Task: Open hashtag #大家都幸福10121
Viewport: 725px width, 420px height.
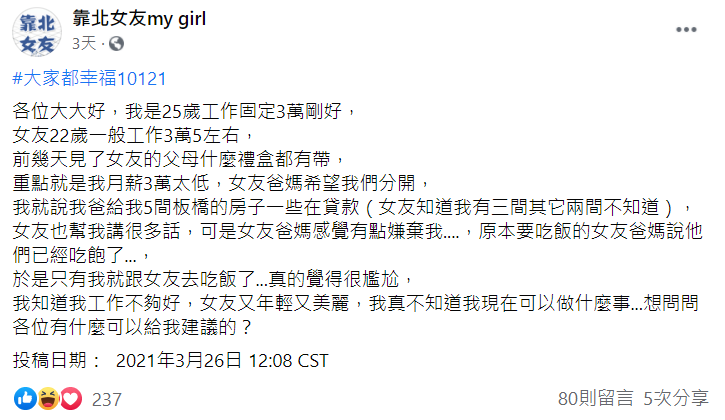Action: coord(89,78)
